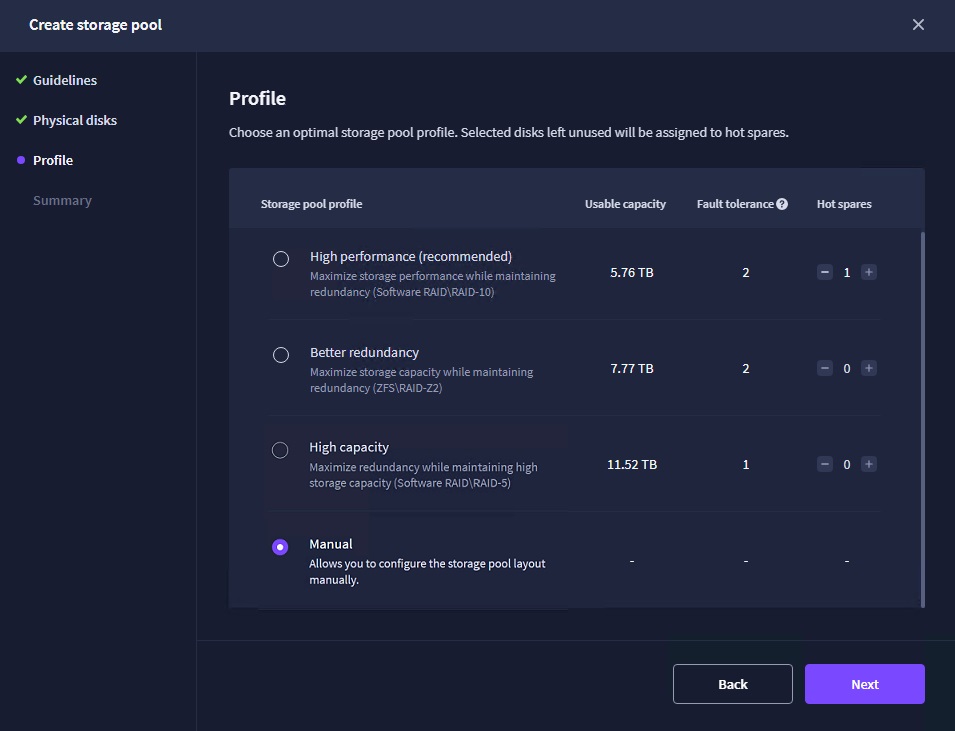Click the Better redundancy title text
The image size is (955, 731).
click(364, 352)
